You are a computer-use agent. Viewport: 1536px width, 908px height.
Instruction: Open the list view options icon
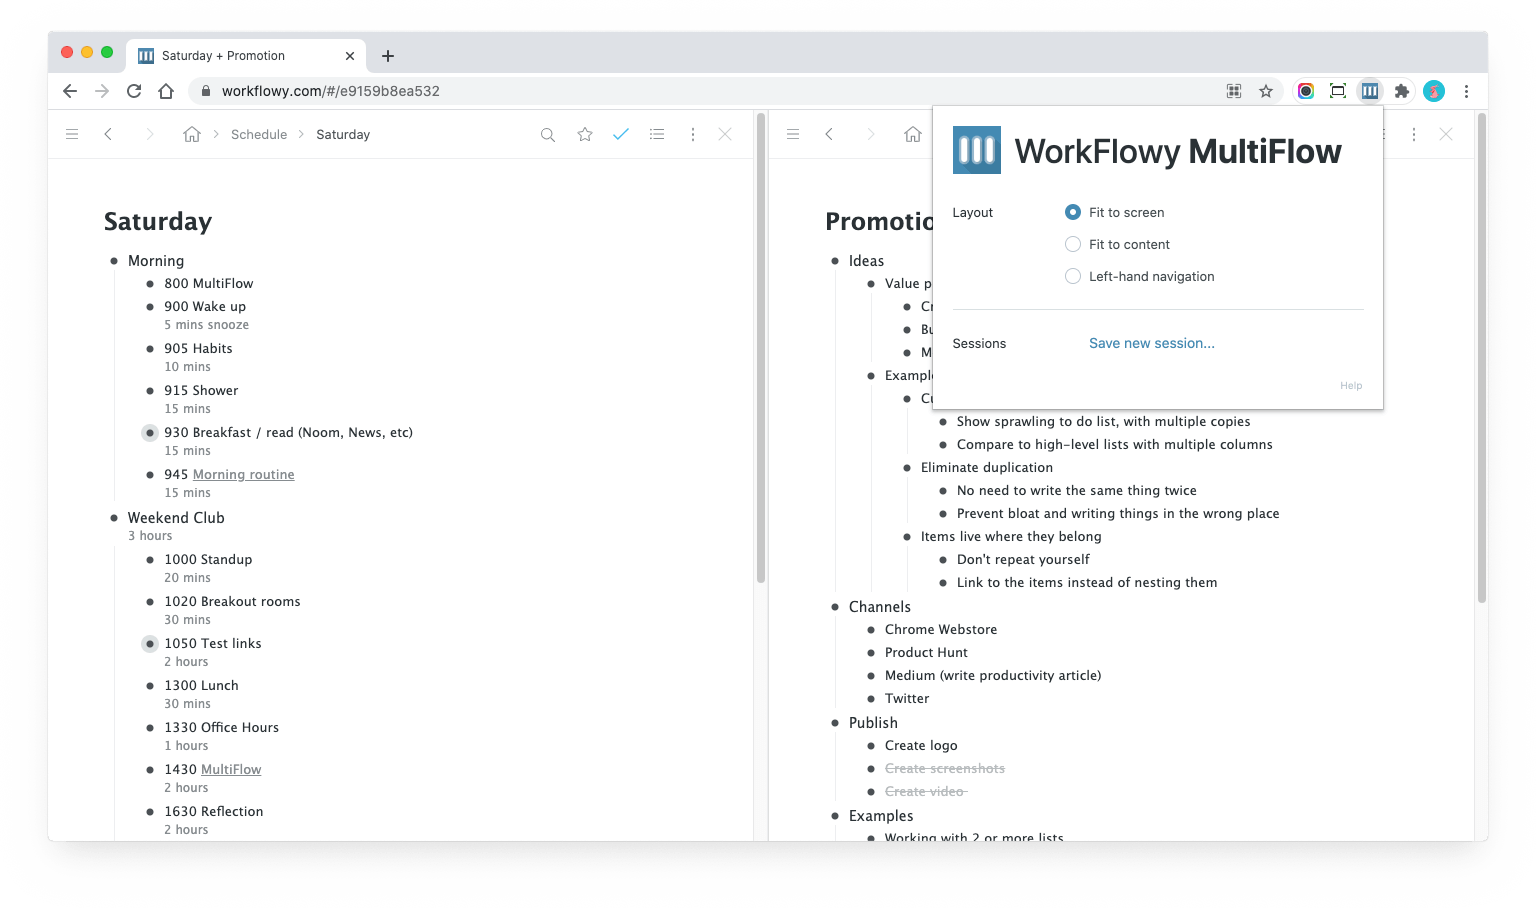(657, 135)
